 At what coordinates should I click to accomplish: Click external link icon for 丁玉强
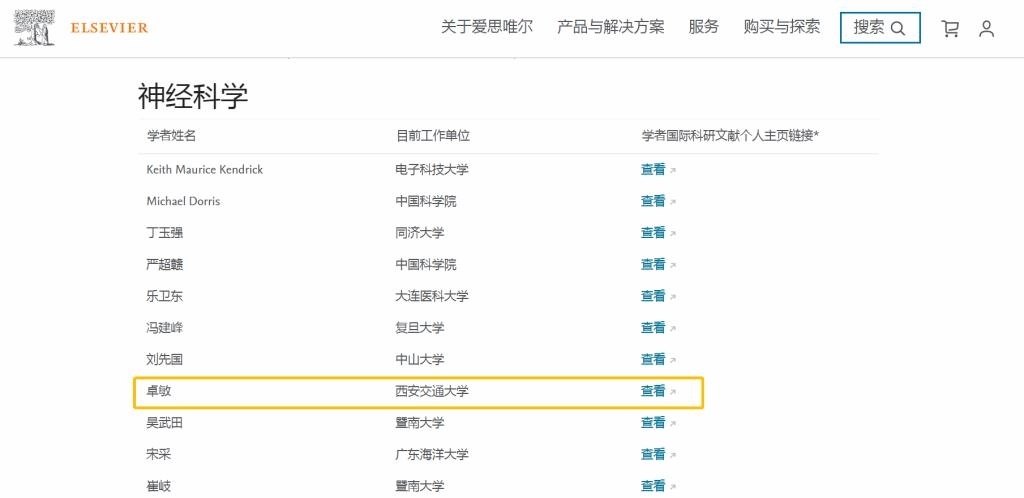[x=673, y=234]
